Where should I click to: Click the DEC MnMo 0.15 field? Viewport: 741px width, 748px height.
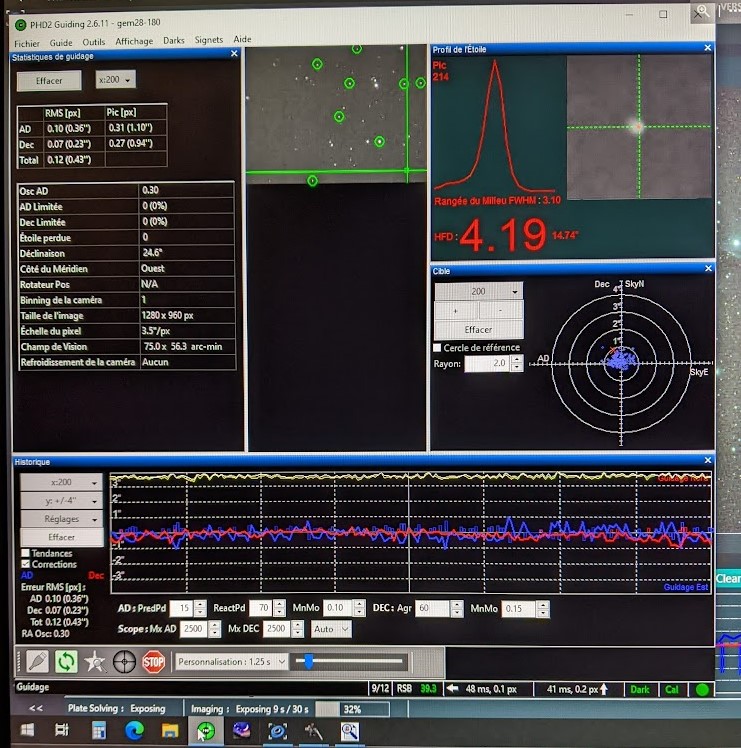(519, 609)
